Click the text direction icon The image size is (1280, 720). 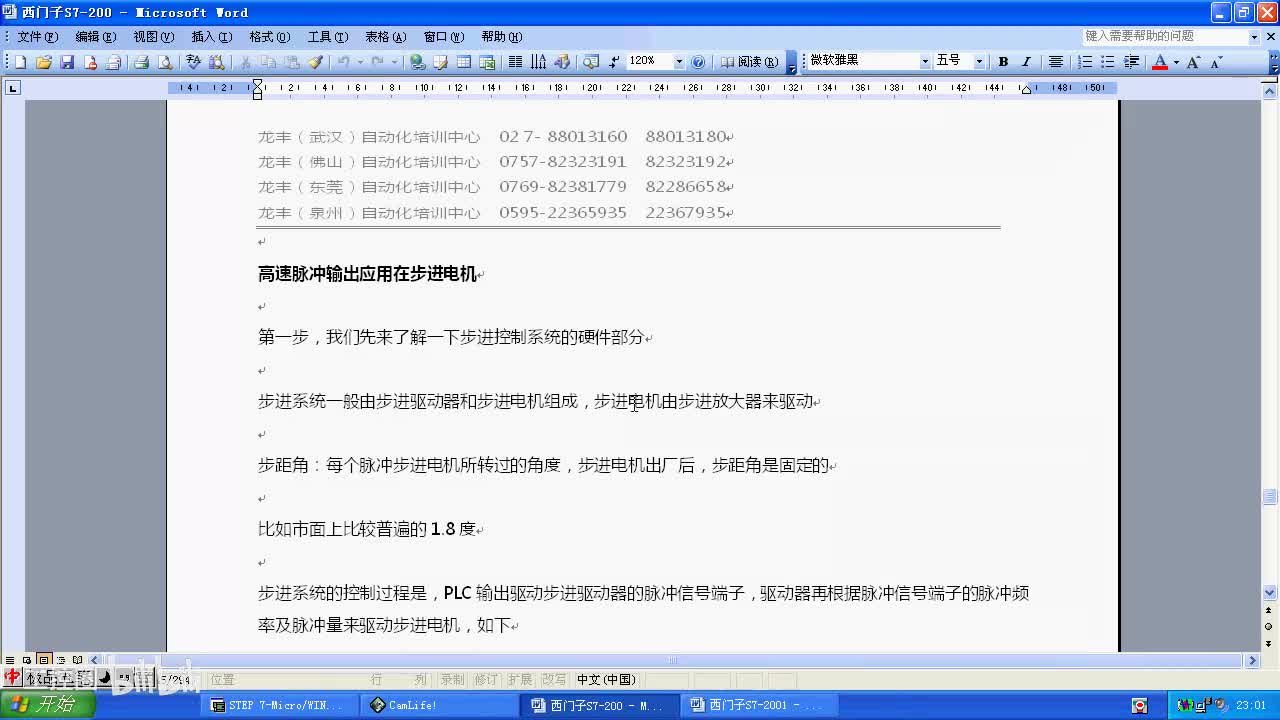tap(539, 62)
